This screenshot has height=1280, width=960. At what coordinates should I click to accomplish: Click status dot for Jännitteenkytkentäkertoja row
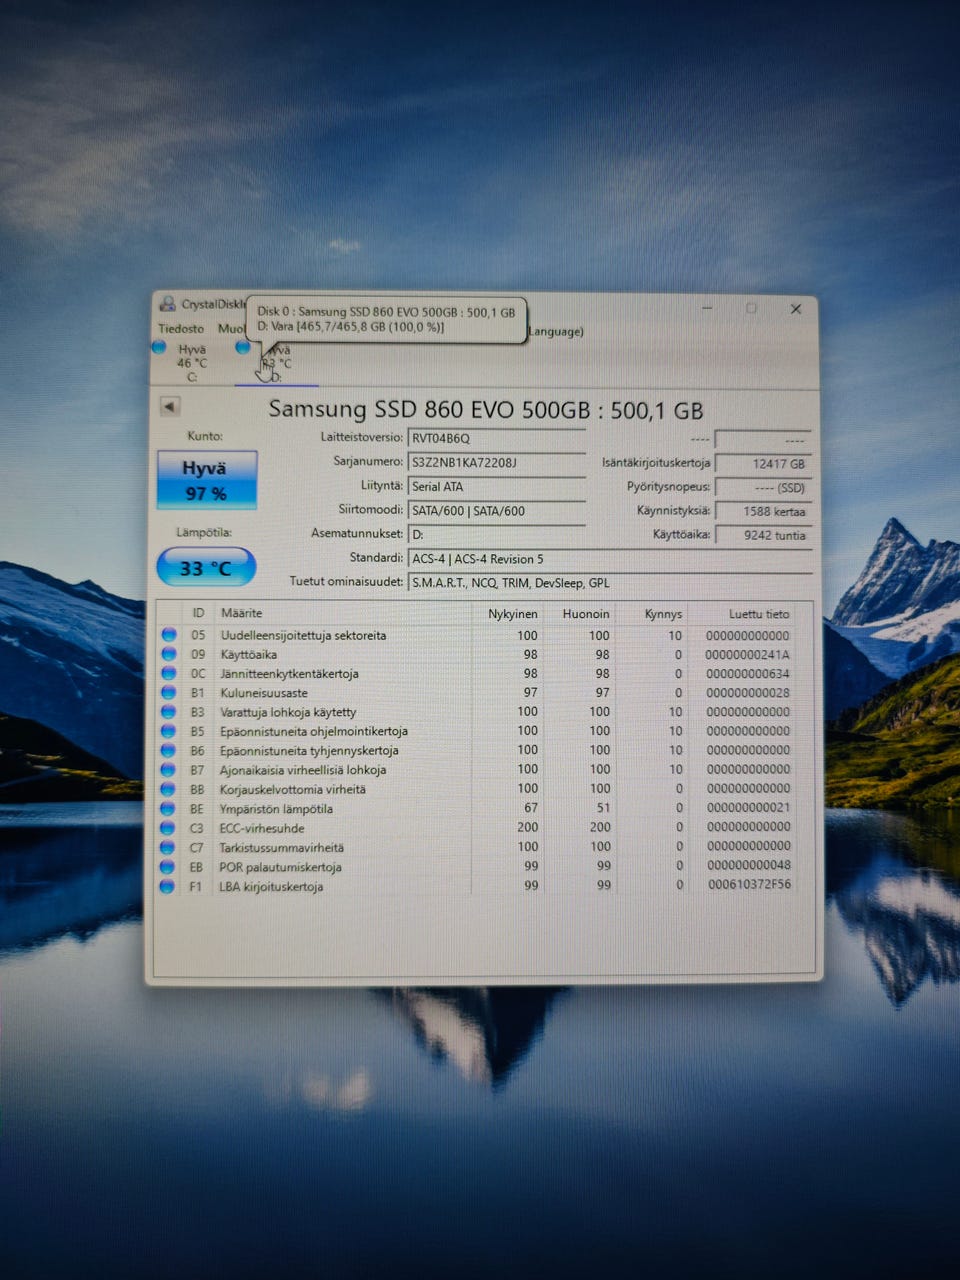(169, 673)
